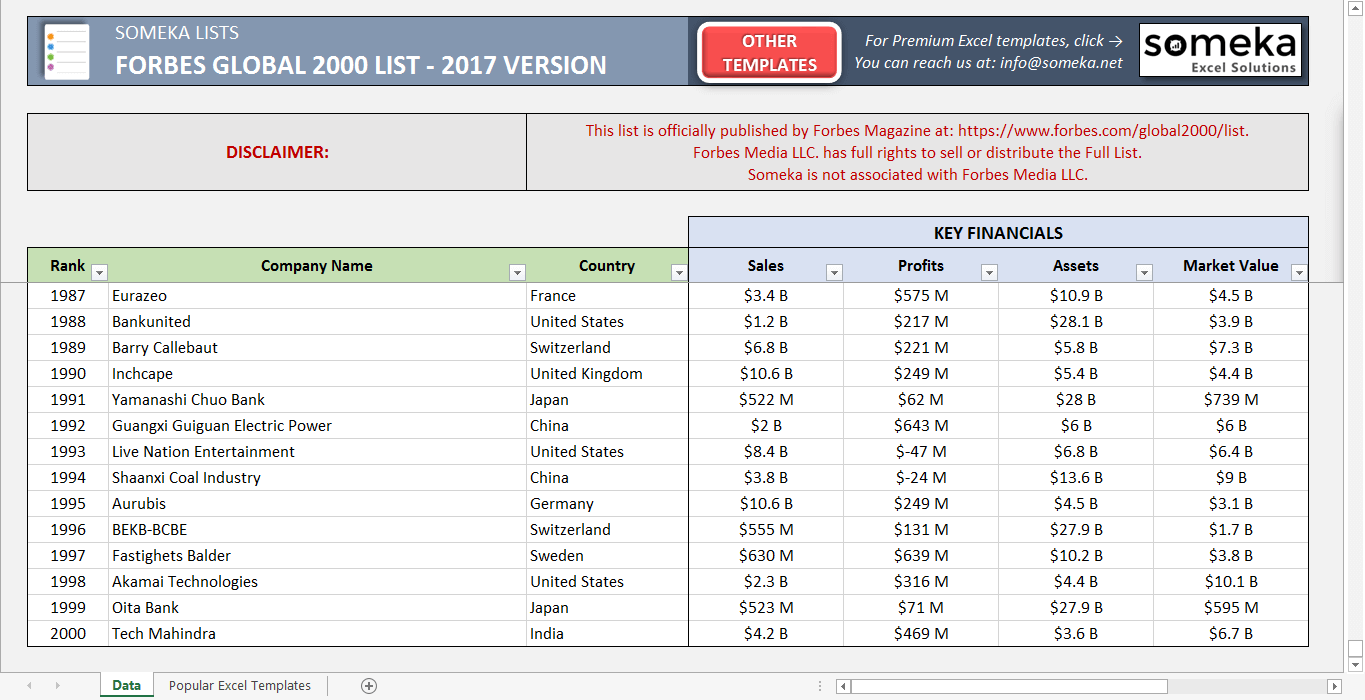Select the BEKB-BCBE company cell
The image size is (1365, 700).
pos(317,530)
